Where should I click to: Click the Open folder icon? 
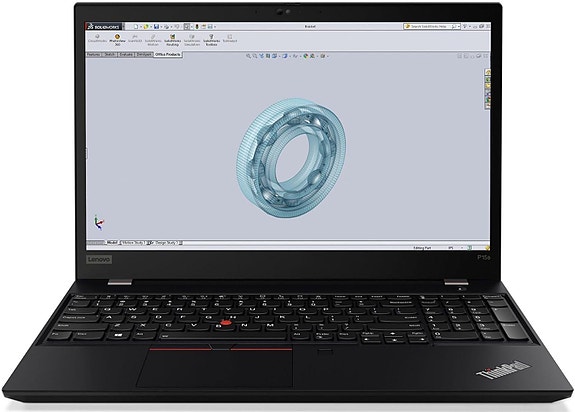(x=146, y=26)
